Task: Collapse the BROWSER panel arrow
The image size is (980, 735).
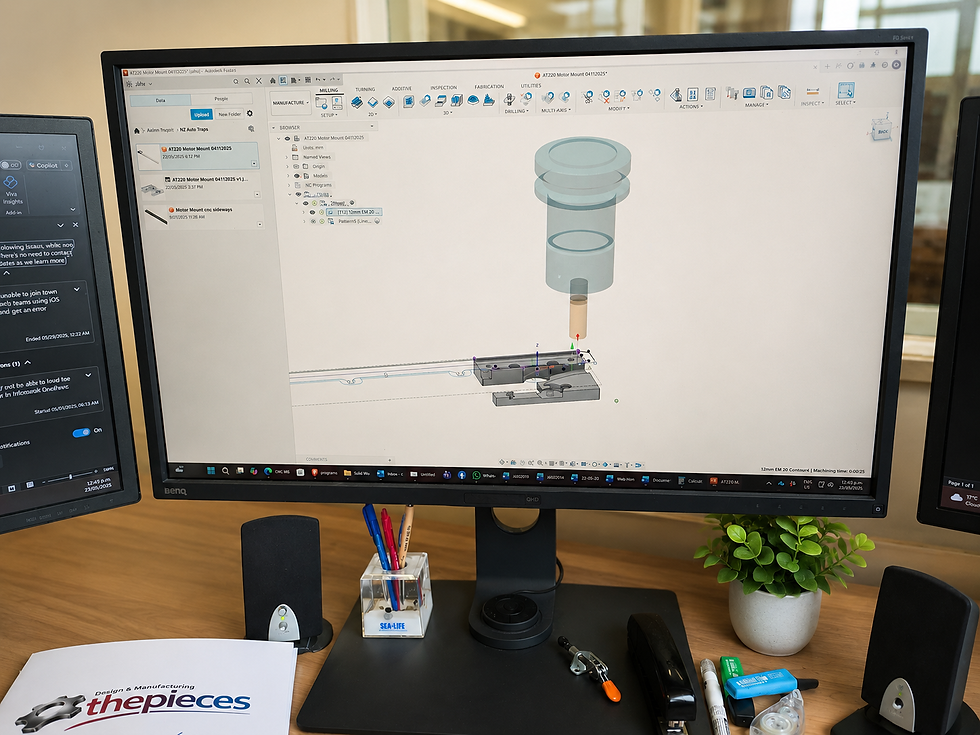Action: pos(274,128)
